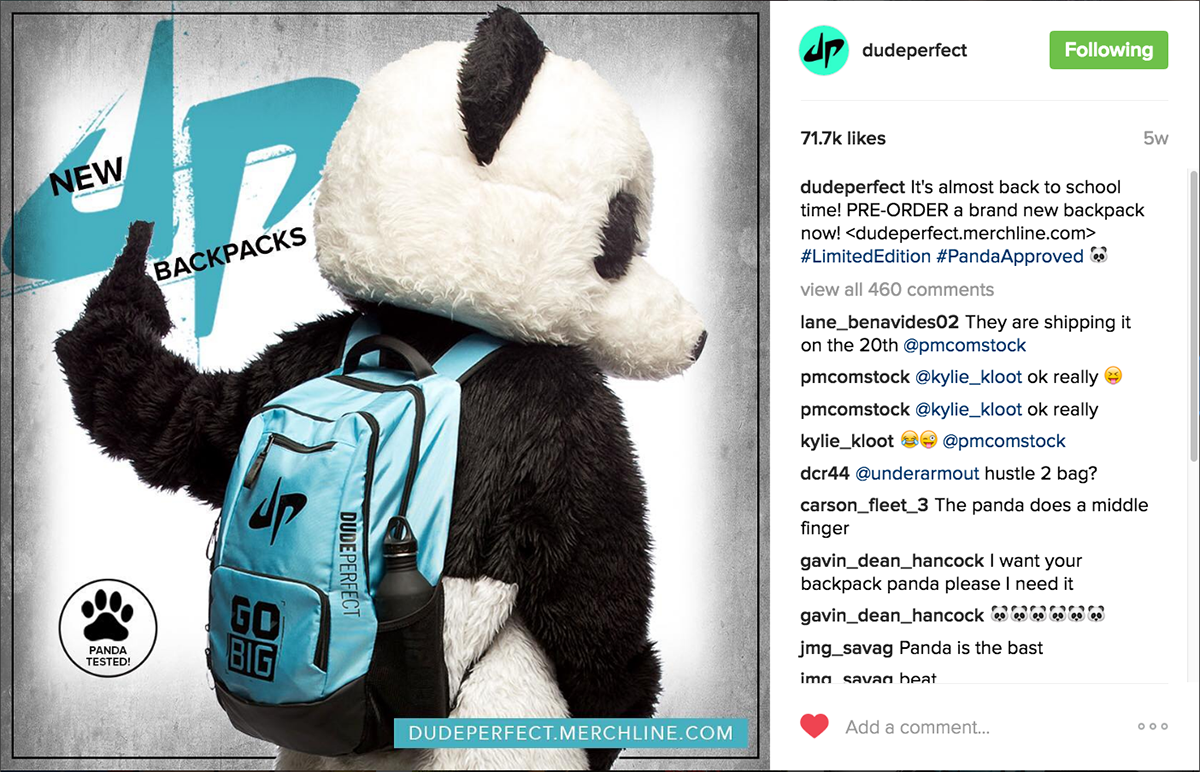
Task: Like the post with the heart icon
Action: (x=815, y=727)
